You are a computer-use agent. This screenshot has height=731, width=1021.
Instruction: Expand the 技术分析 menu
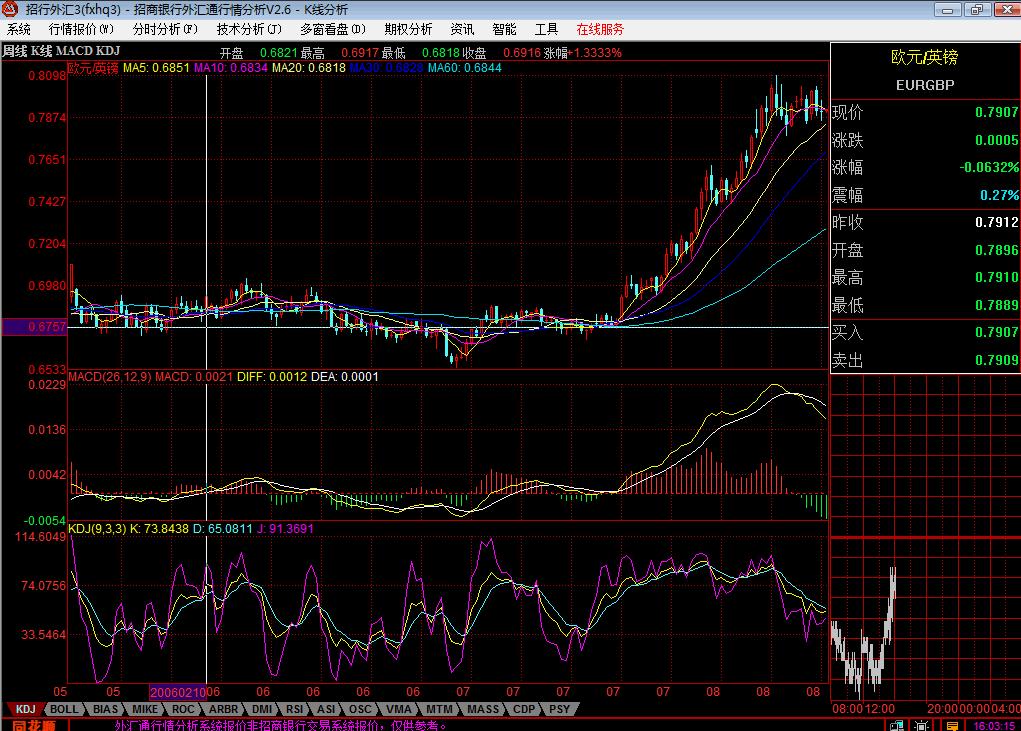click(x=249, y=29)
